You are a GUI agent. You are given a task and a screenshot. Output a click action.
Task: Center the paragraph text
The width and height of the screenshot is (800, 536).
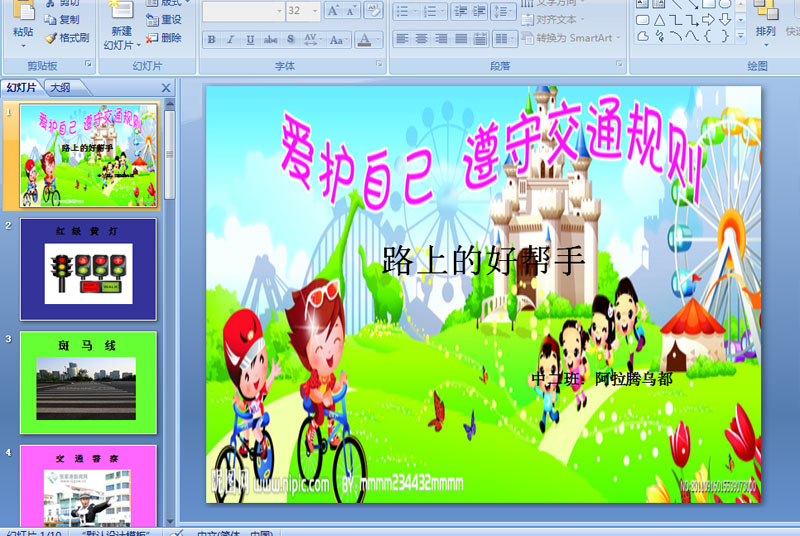coord(421,39)
